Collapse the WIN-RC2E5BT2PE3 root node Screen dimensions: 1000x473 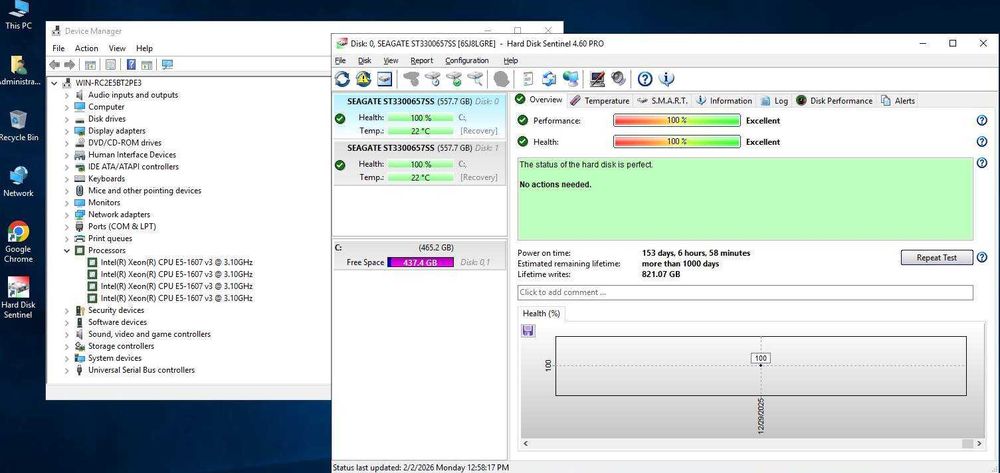[55, 83]
